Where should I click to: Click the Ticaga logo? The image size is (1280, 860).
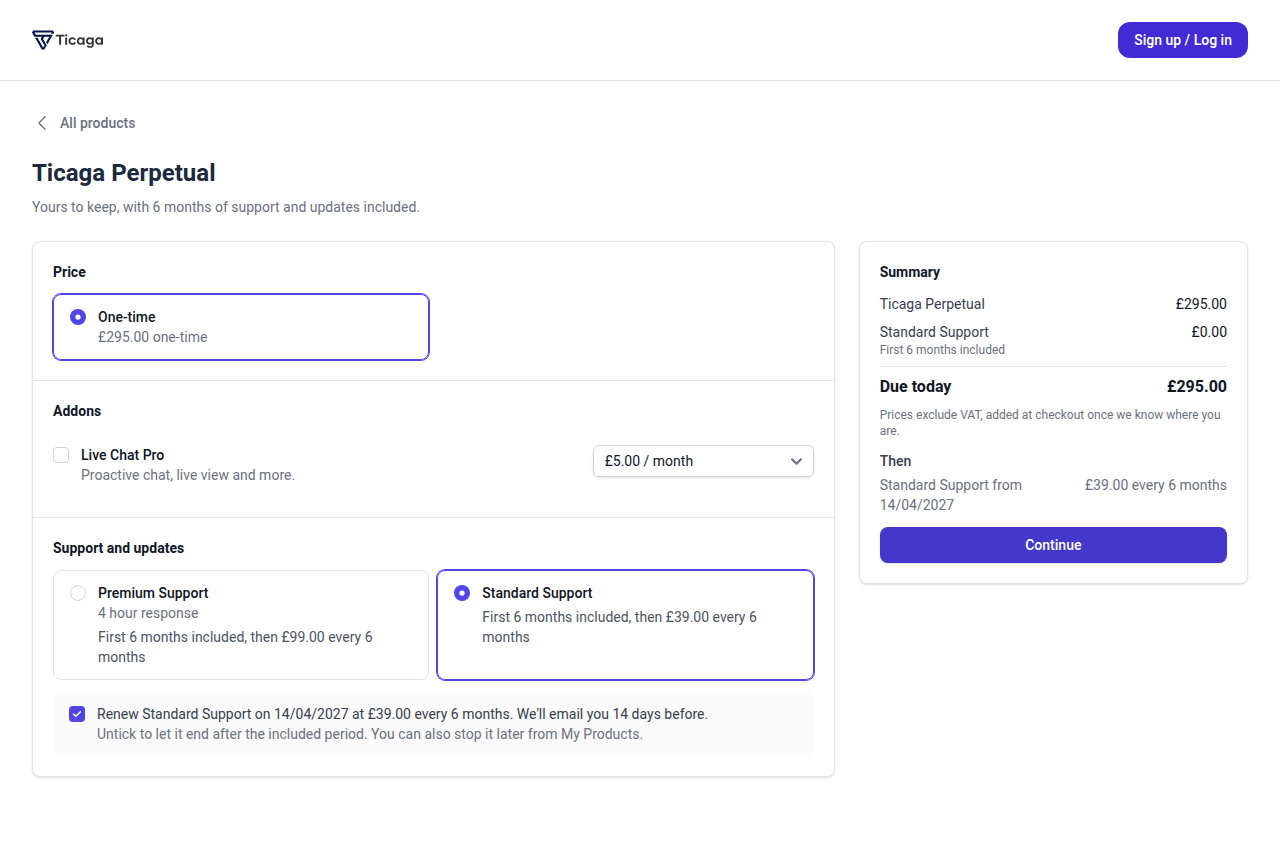coord(68,40)
